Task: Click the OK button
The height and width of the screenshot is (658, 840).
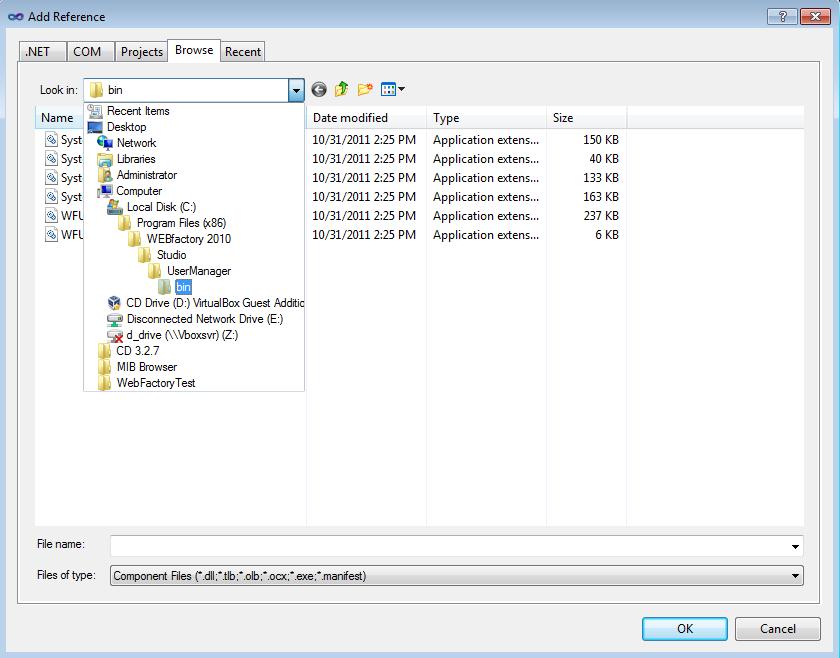Action: coord(684,629)
